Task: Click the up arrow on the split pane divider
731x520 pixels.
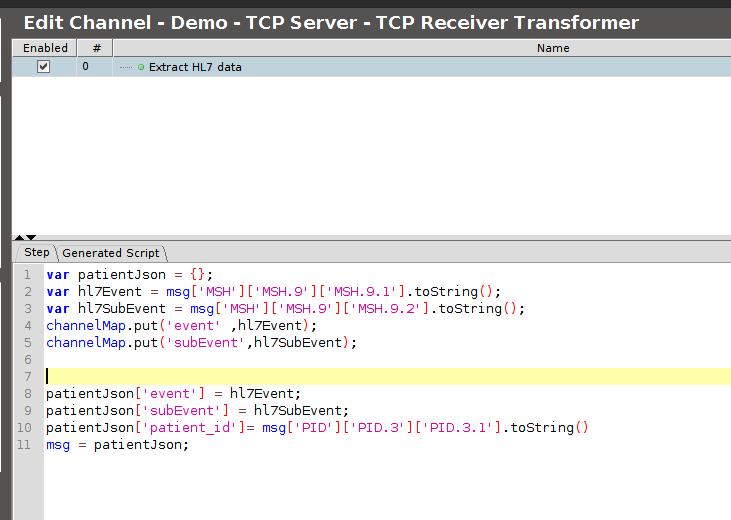Action: (x=20, y=237)
